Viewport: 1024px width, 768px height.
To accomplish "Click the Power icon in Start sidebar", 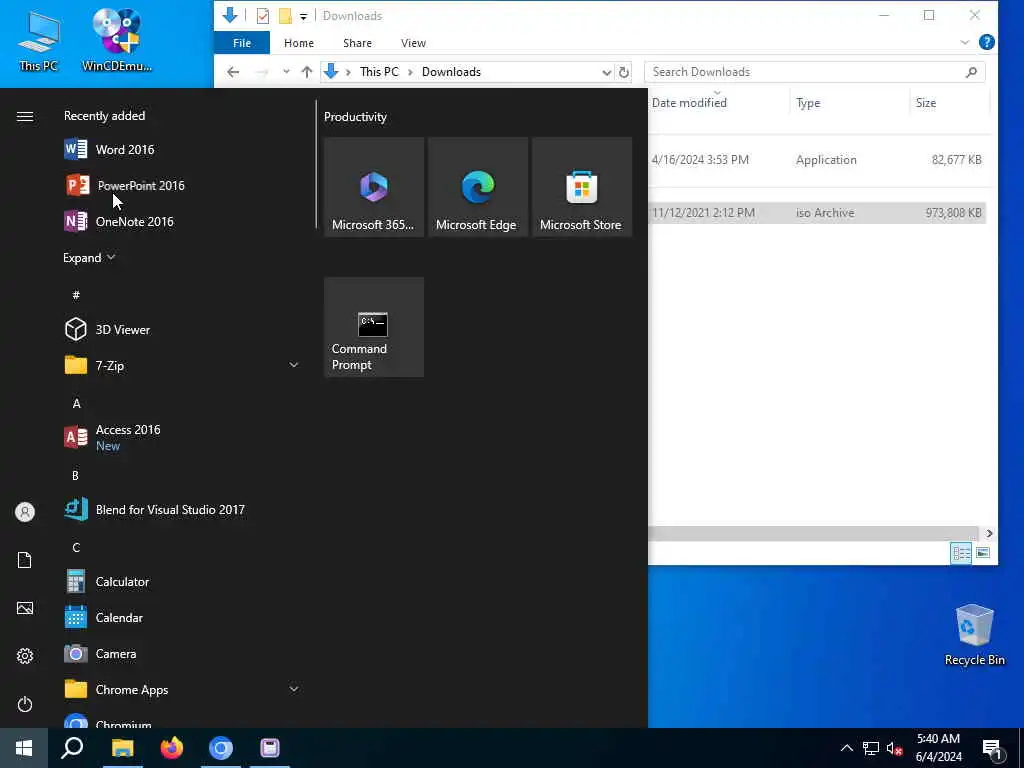I will coord(25,704).
